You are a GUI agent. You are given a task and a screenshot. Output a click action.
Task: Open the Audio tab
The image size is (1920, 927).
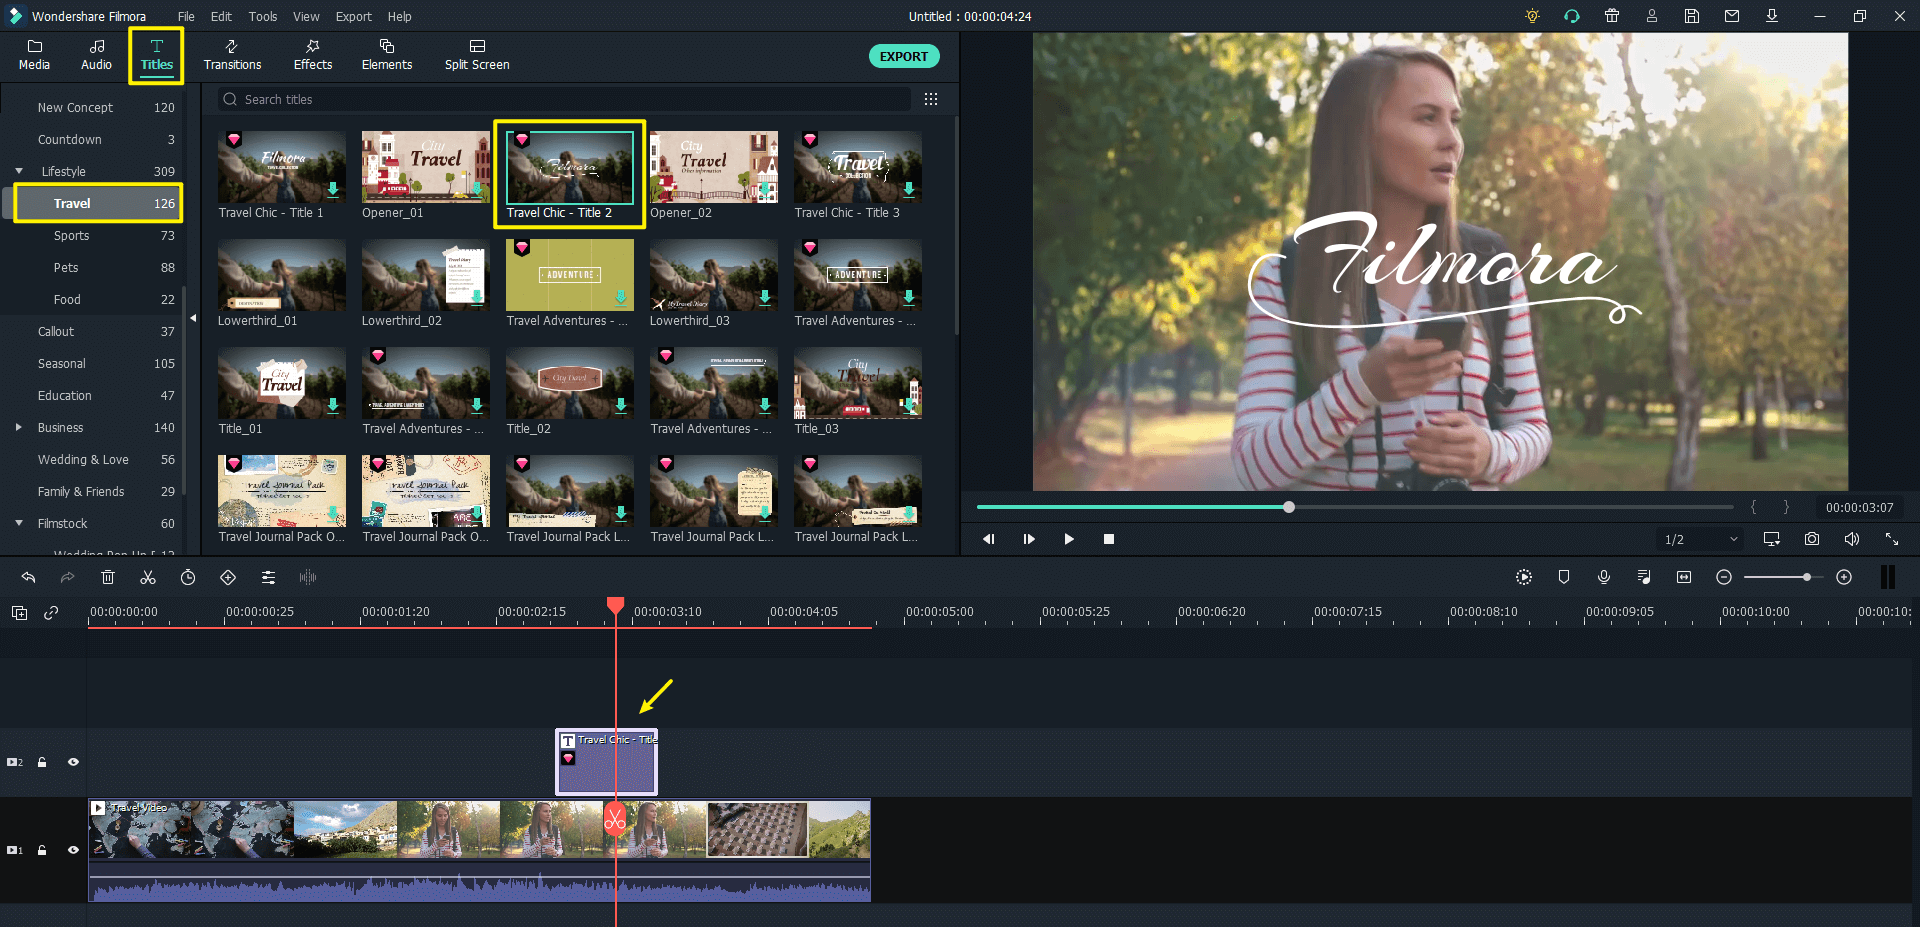coord(96,55)
